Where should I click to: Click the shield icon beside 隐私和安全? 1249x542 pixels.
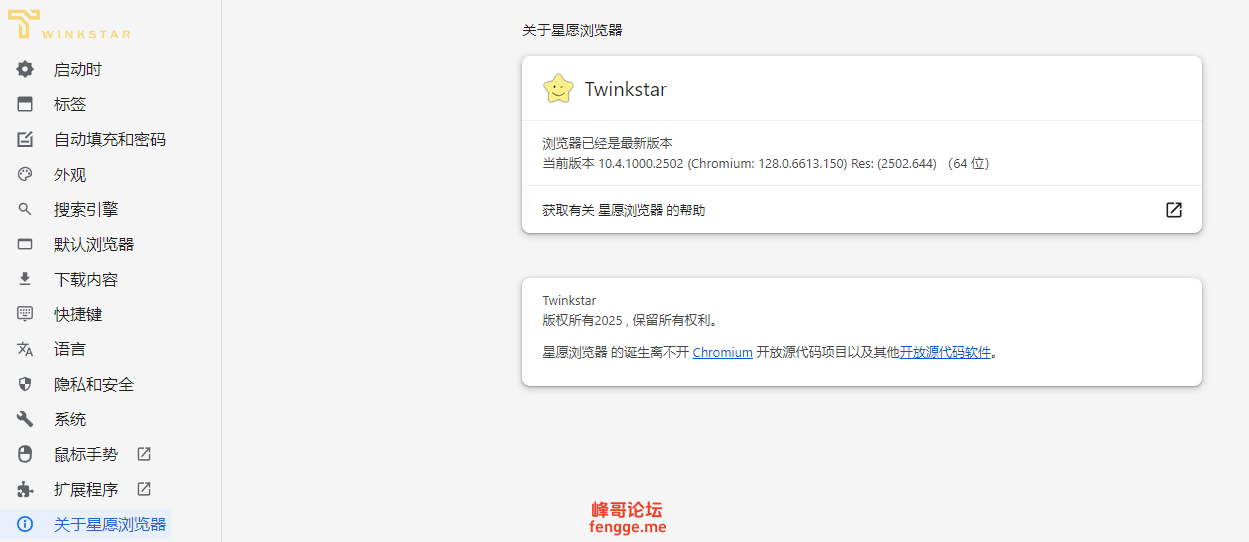25,384
